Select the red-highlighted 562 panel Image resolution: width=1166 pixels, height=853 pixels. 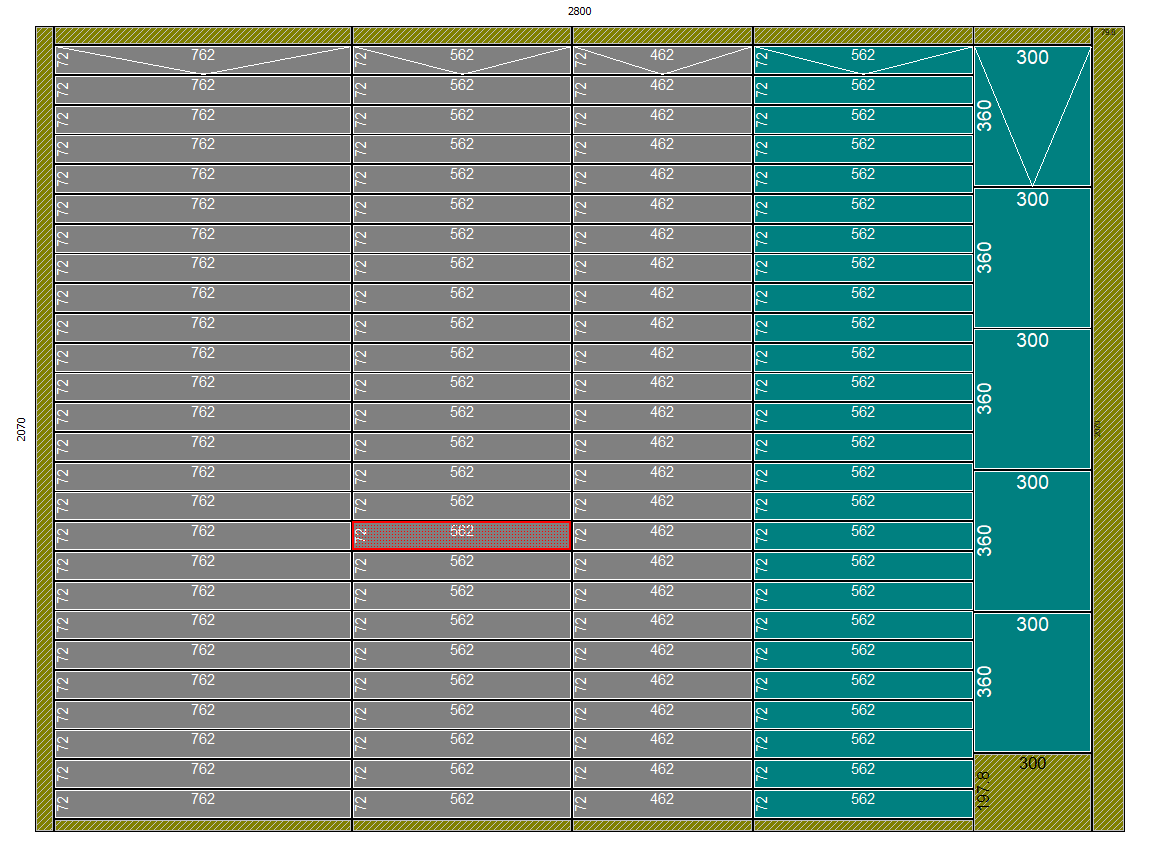[461, 535]
